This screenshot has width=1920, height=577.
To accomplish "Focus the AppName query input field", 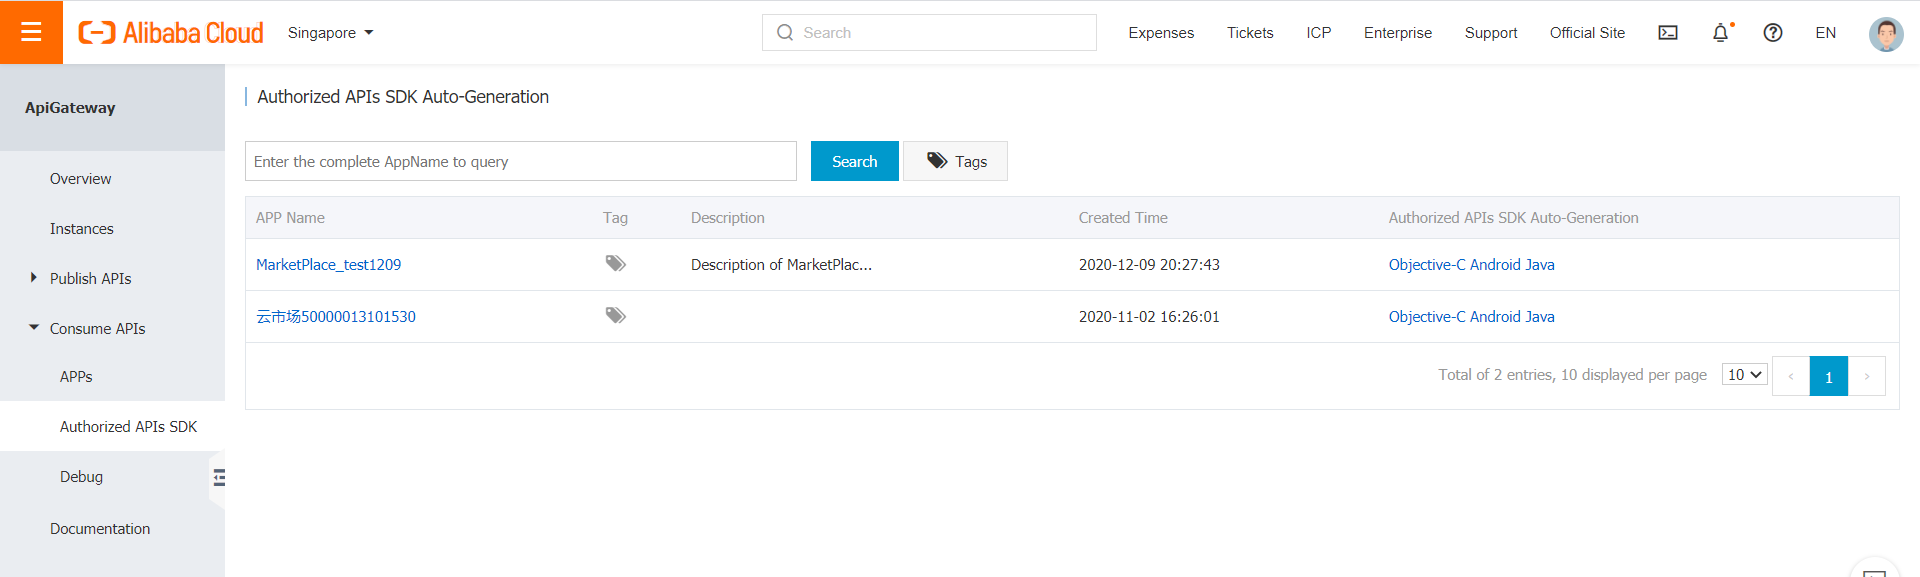I will pos(521,161).
